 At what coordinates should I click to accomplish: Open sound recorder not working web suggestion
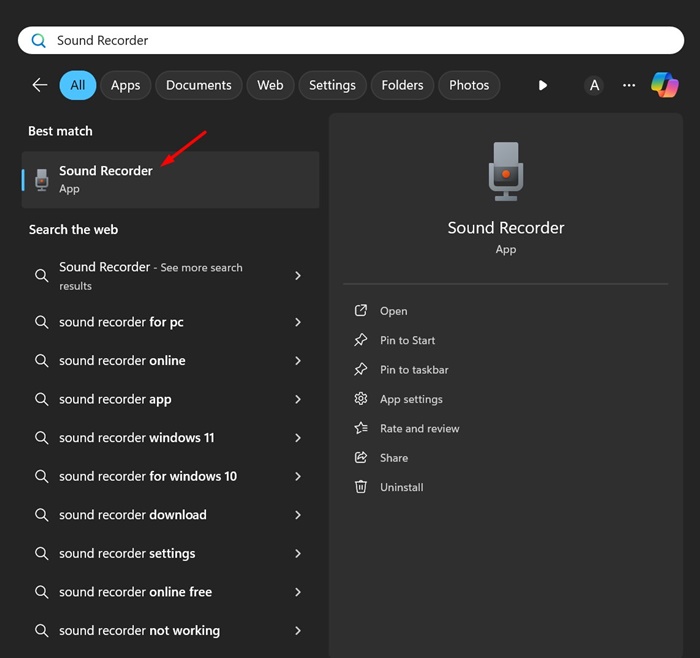tap(167, 630)
